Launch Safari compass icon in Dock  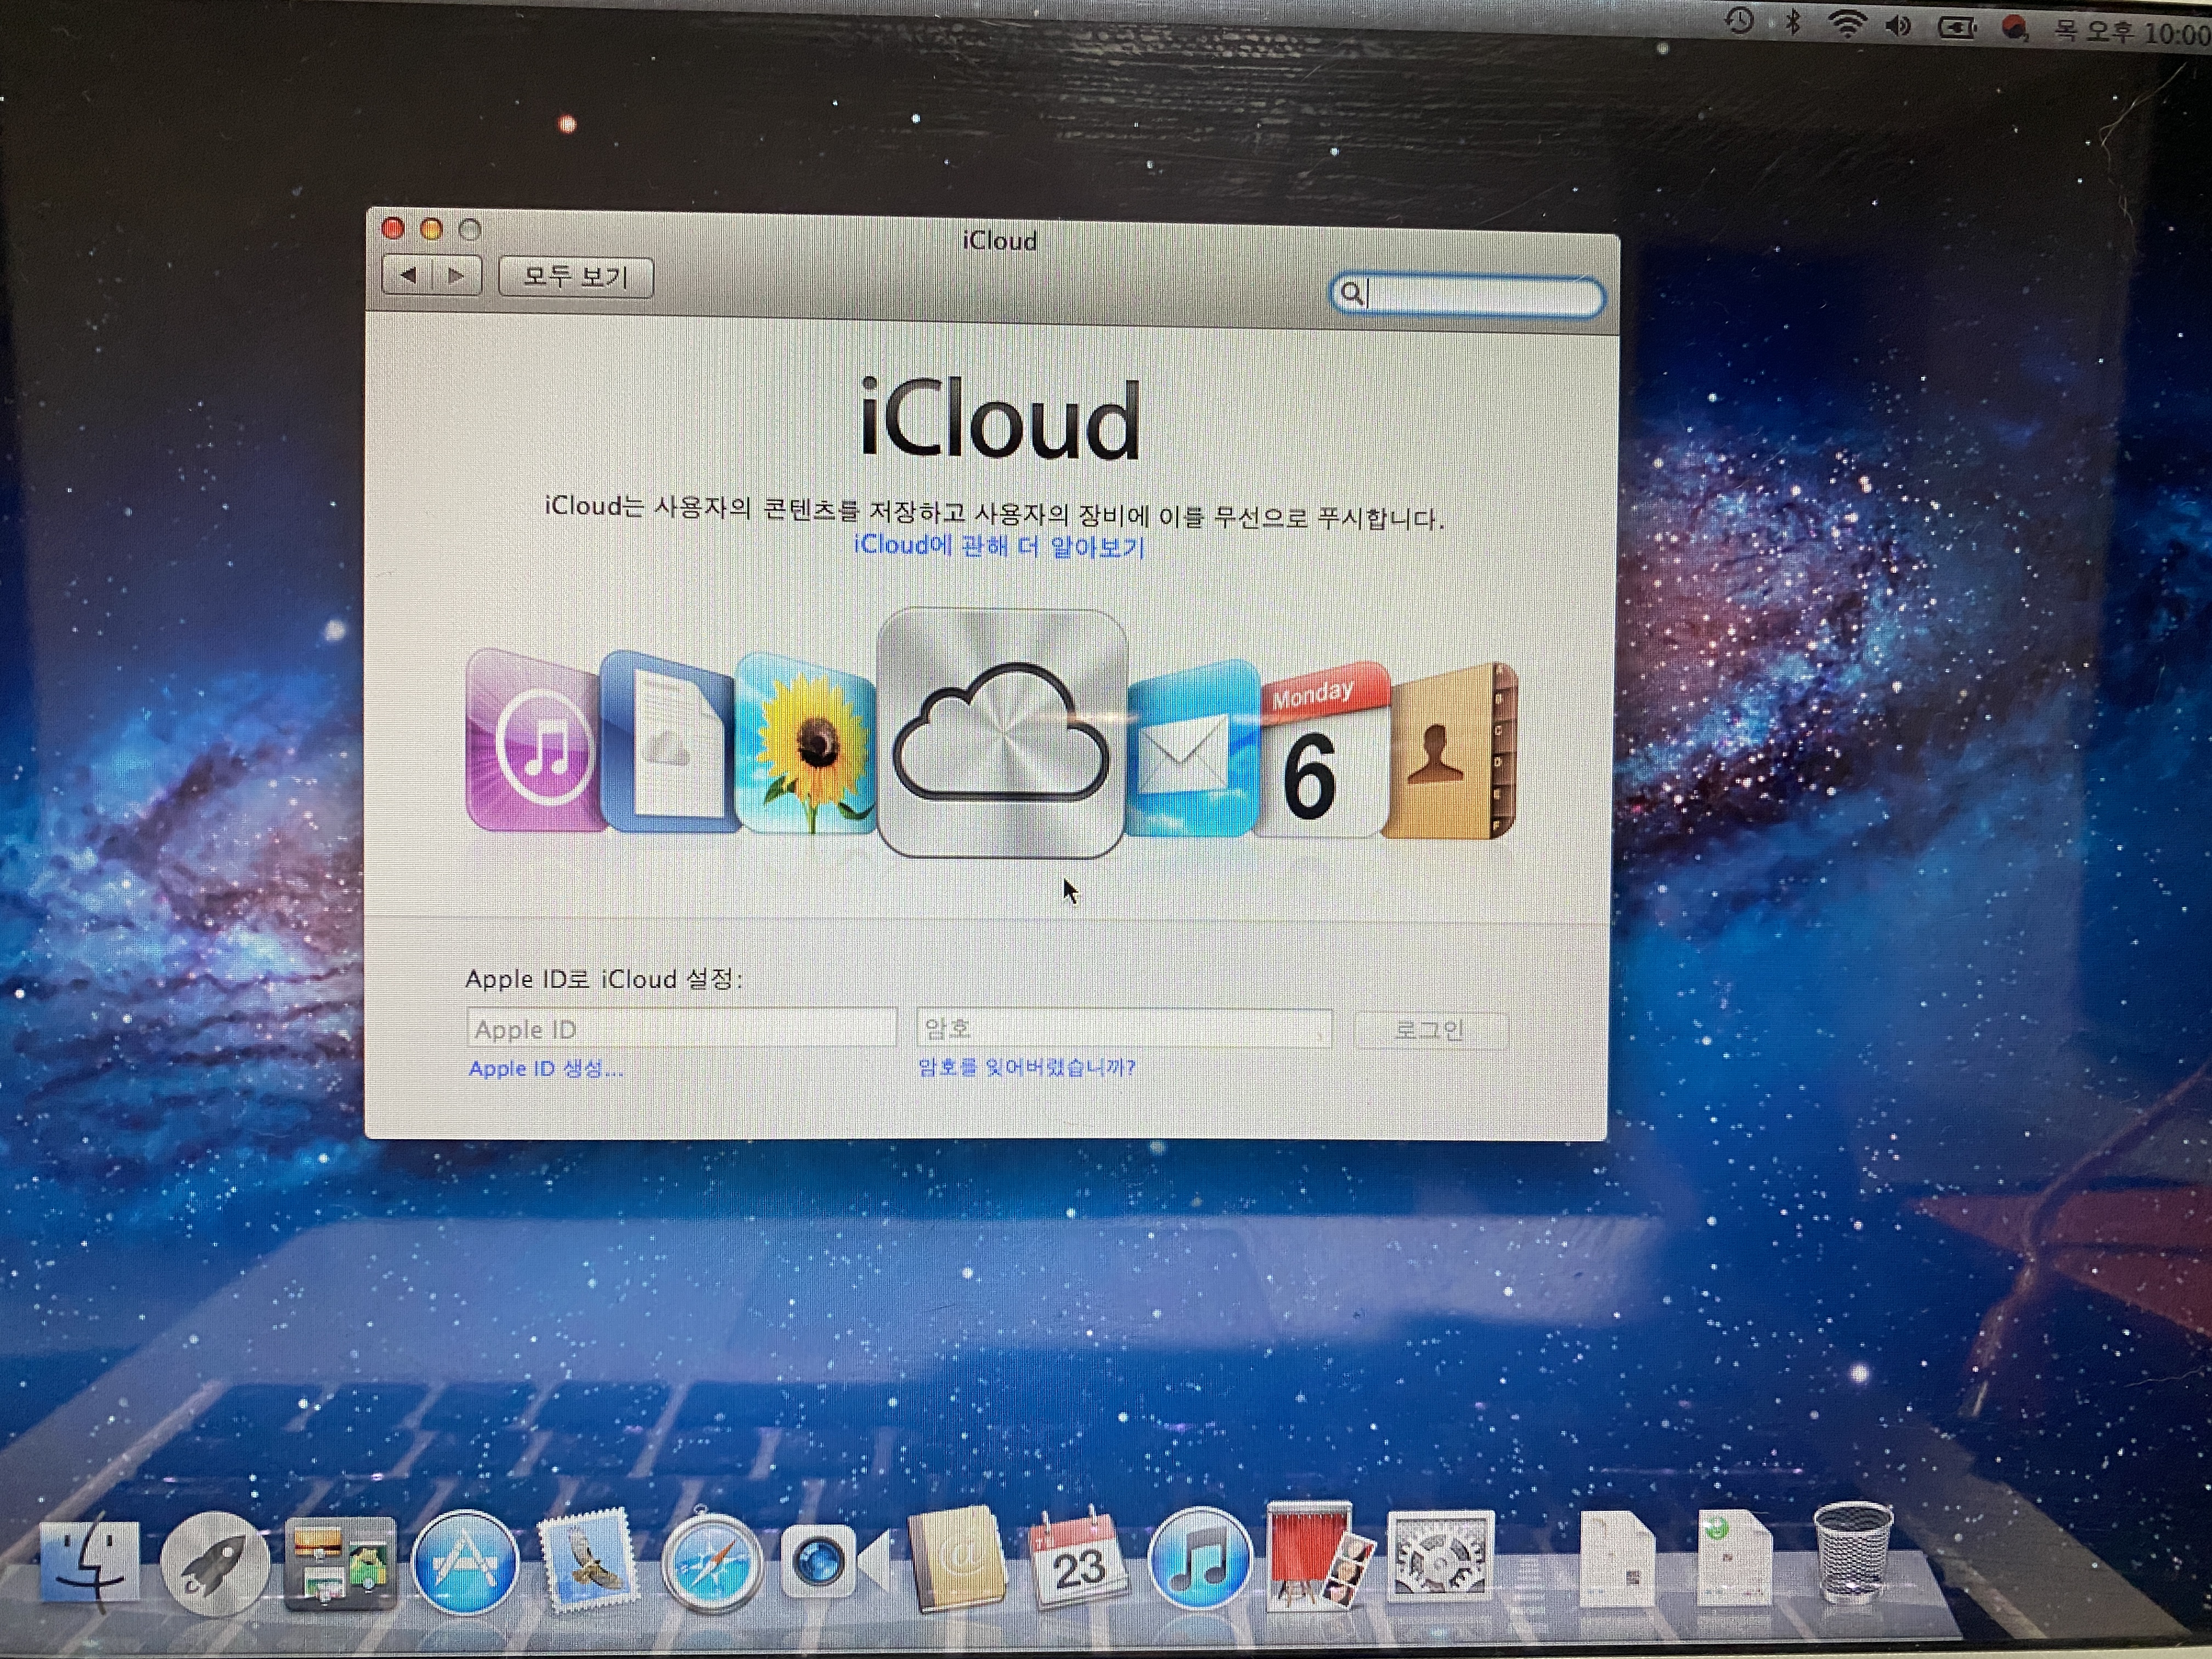pyautogui.click(x=712, y=1562)
